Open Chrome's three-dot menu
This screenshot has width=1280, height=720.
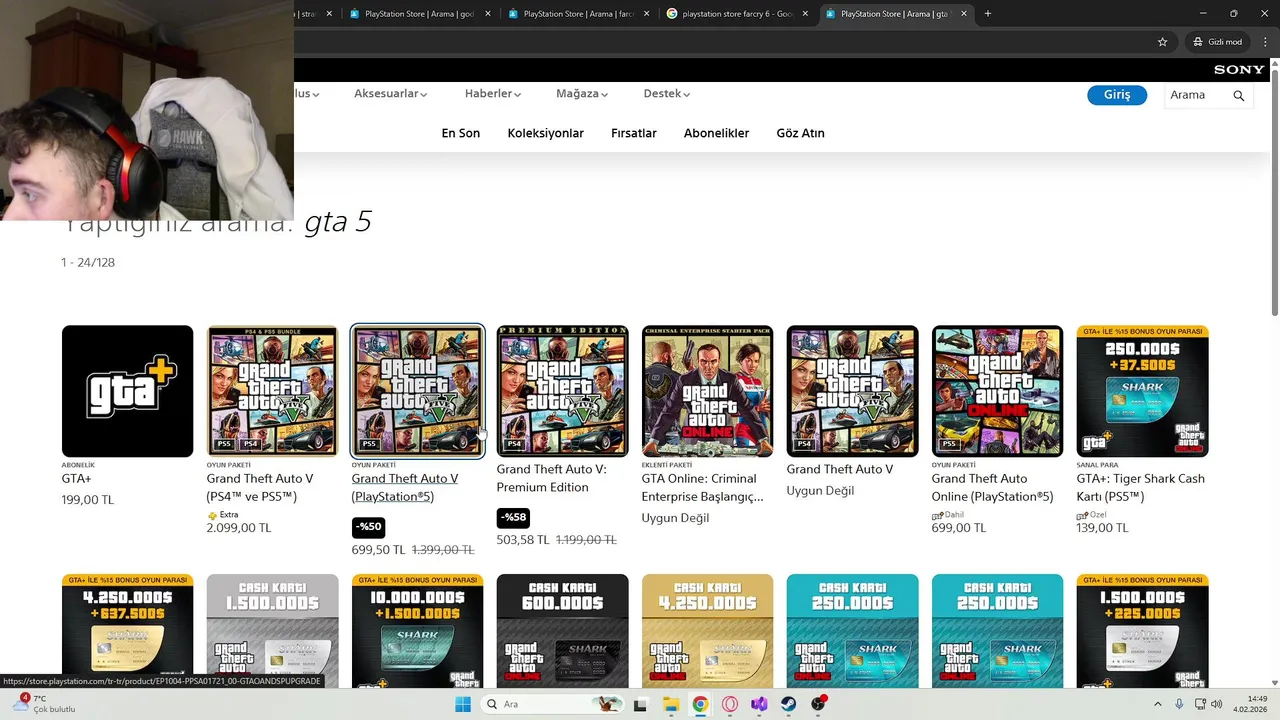point(1264,42)
